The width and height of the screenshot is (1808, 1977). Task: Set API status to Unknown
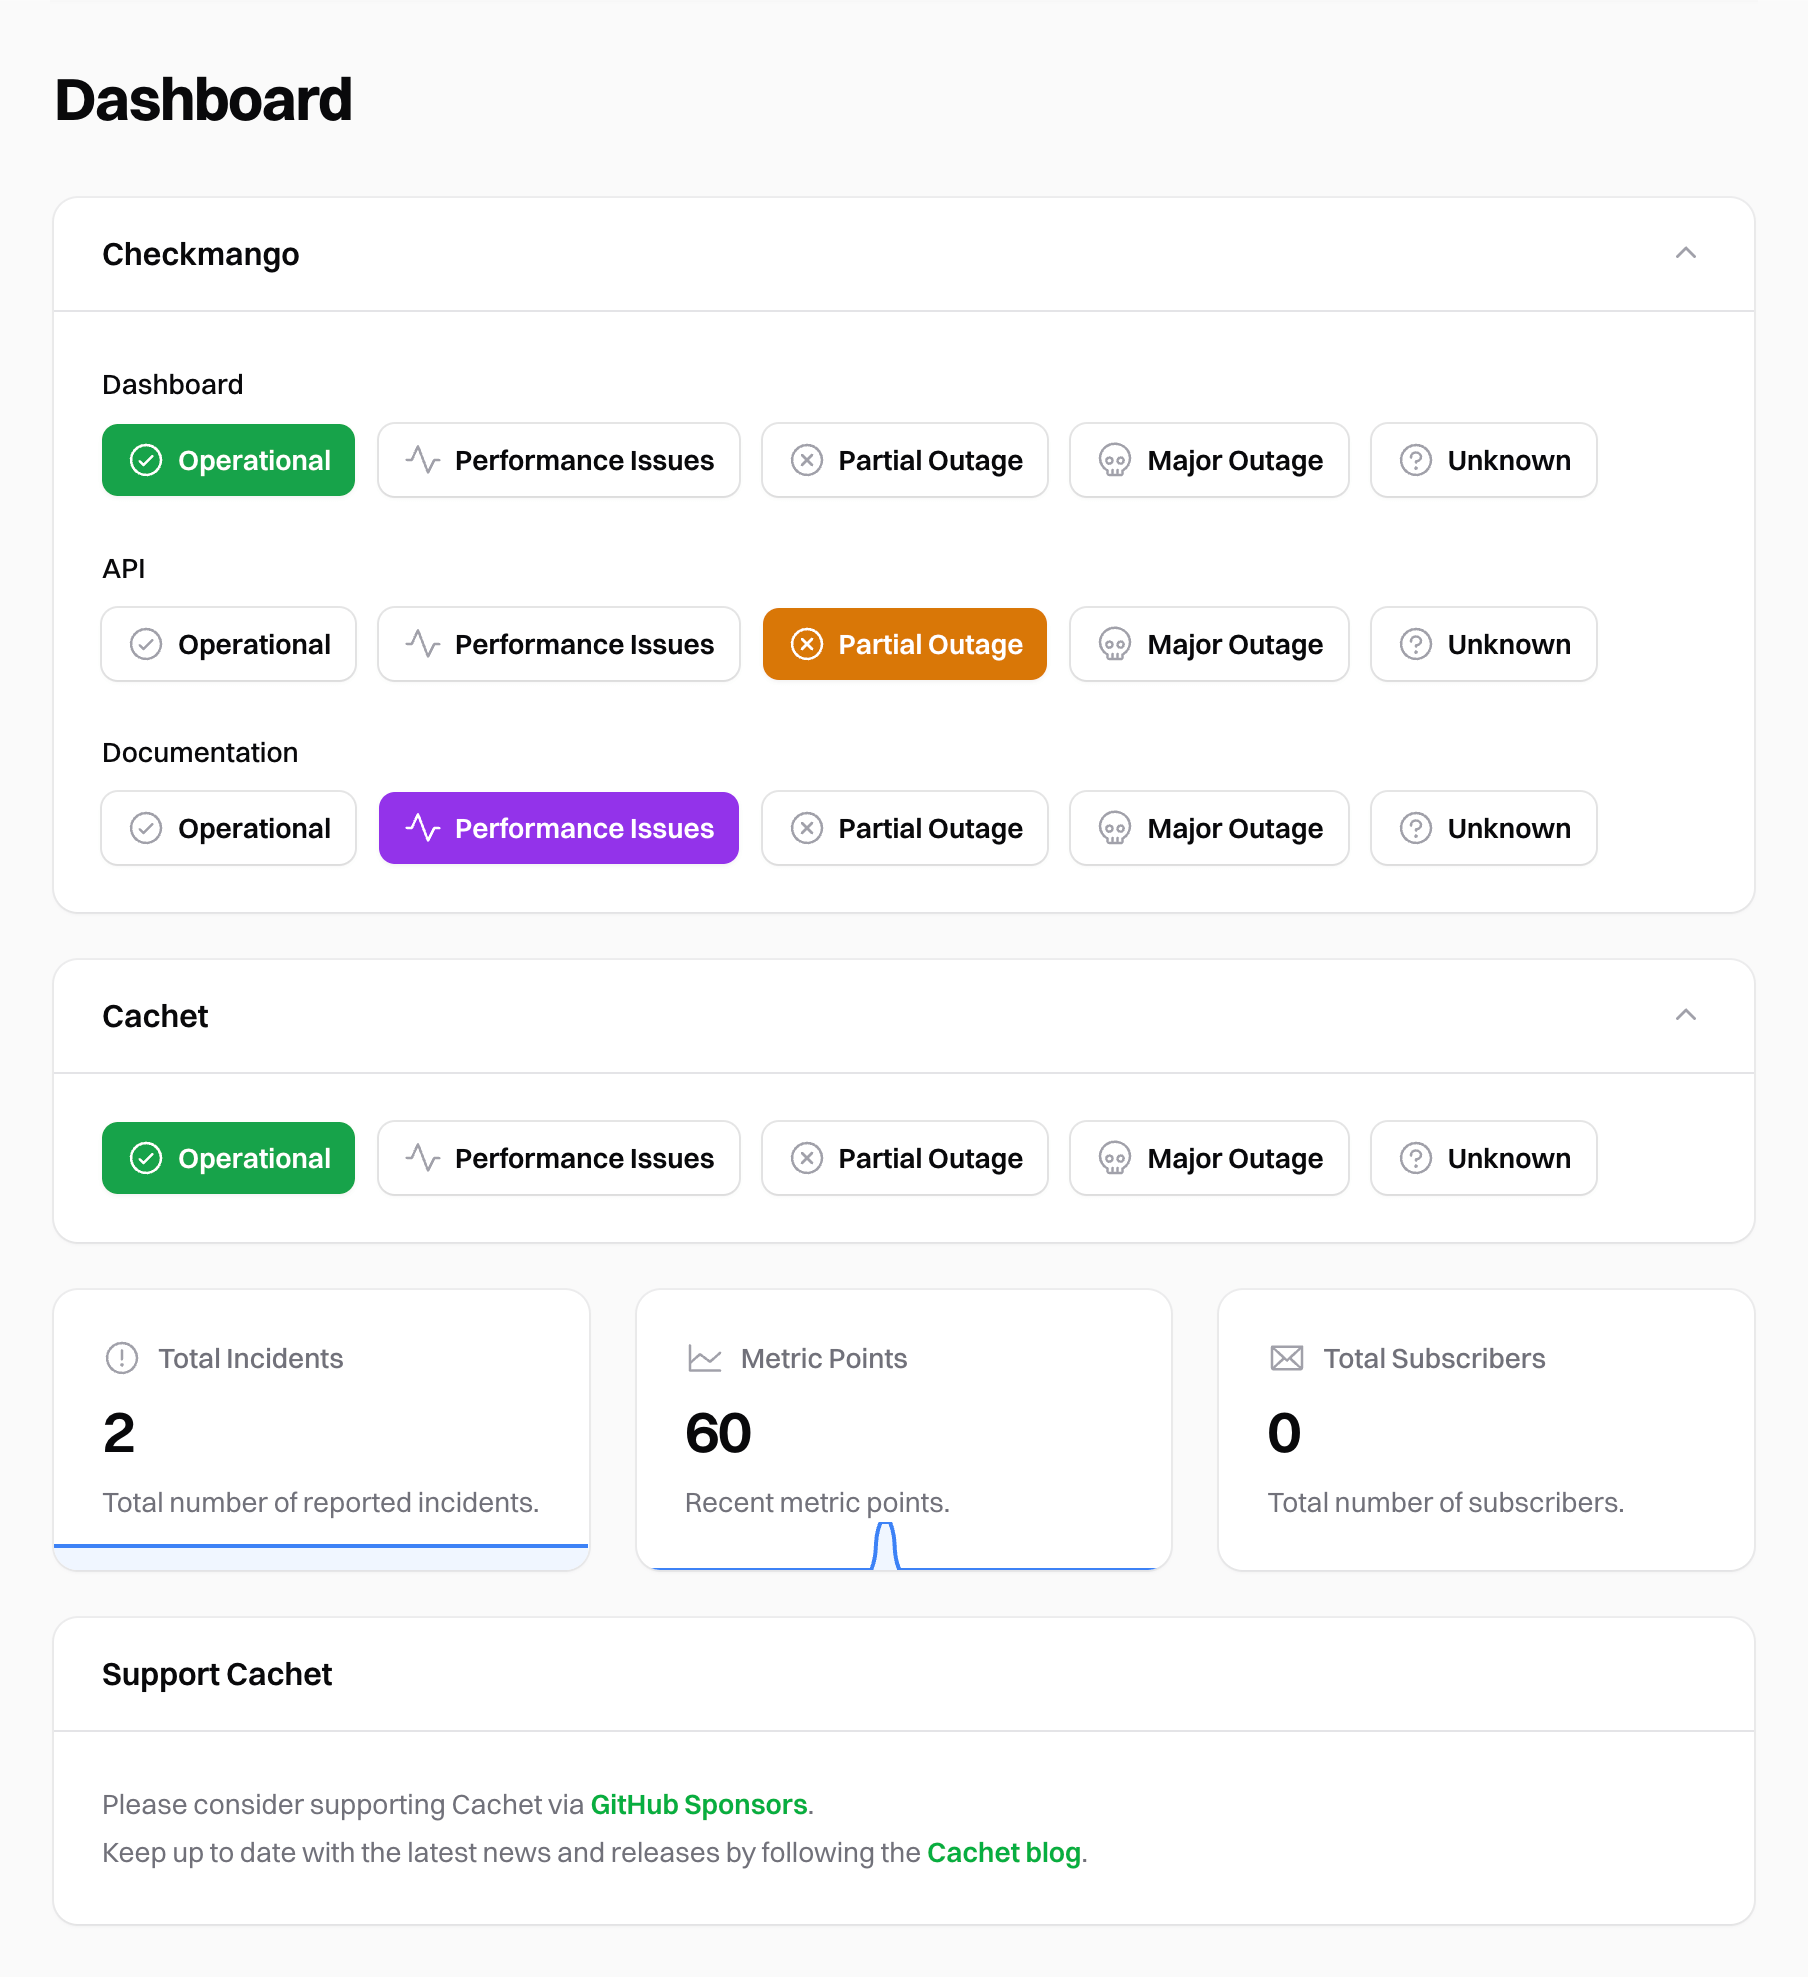click(x=1484, y=644)
